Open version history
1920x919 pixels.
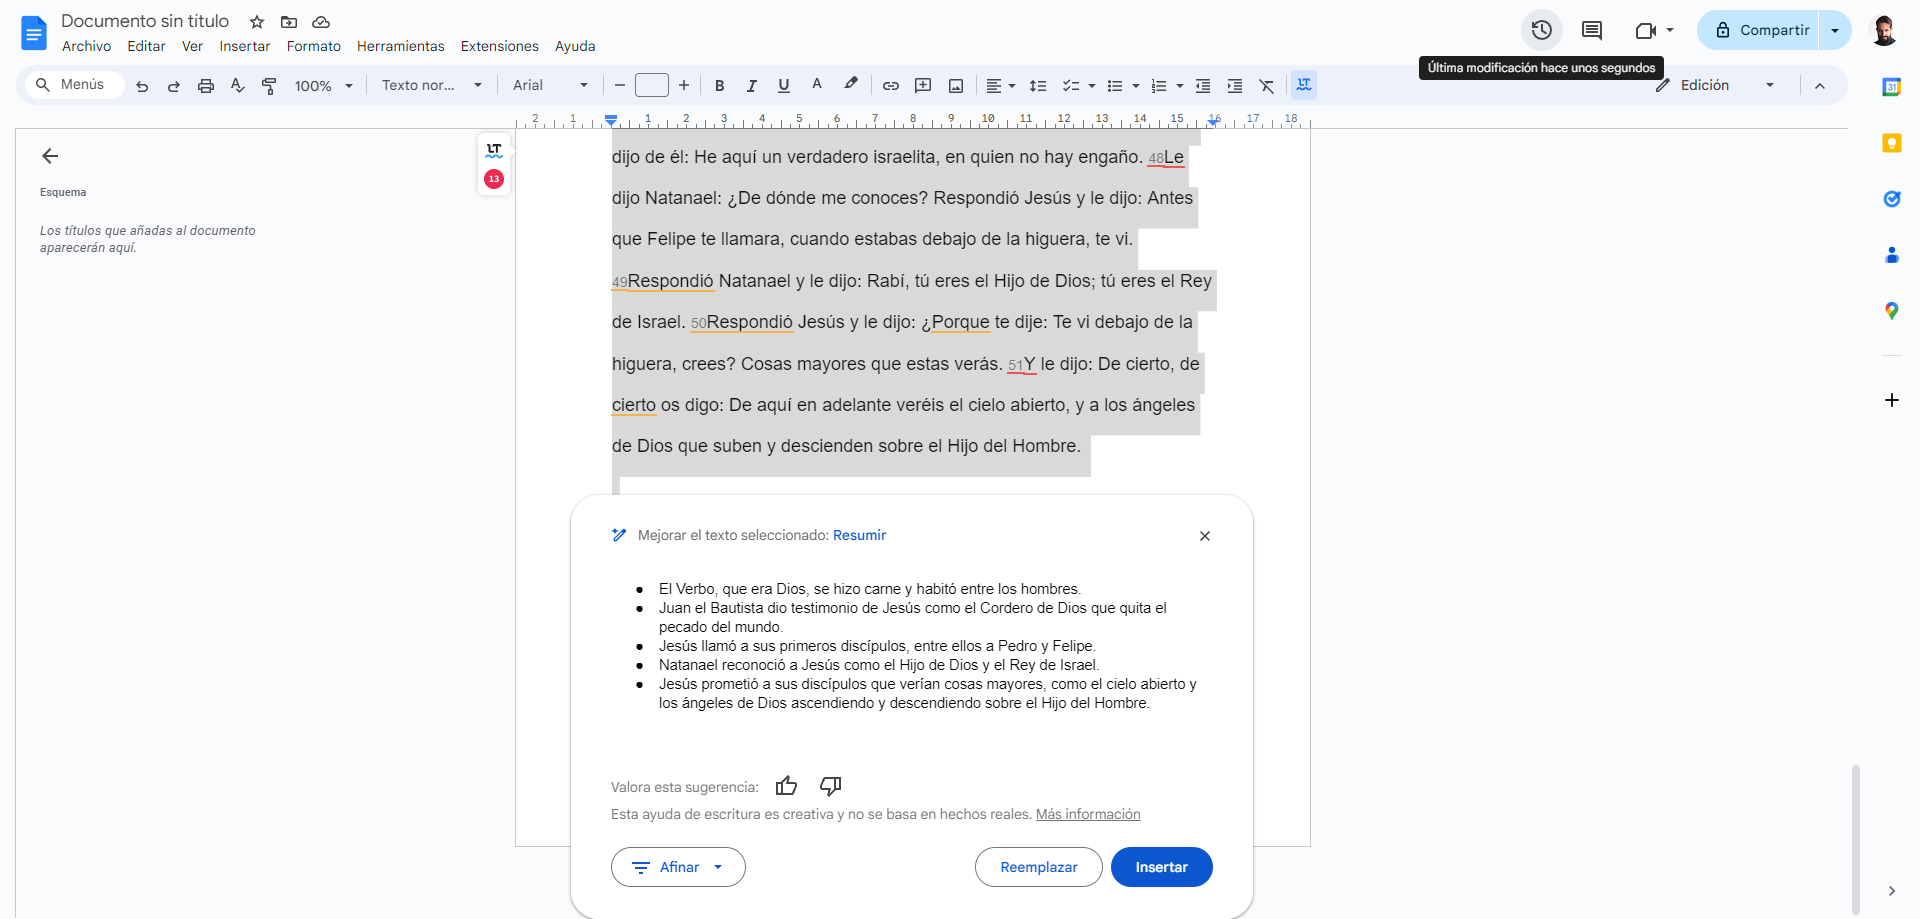tap(1541, 29)
